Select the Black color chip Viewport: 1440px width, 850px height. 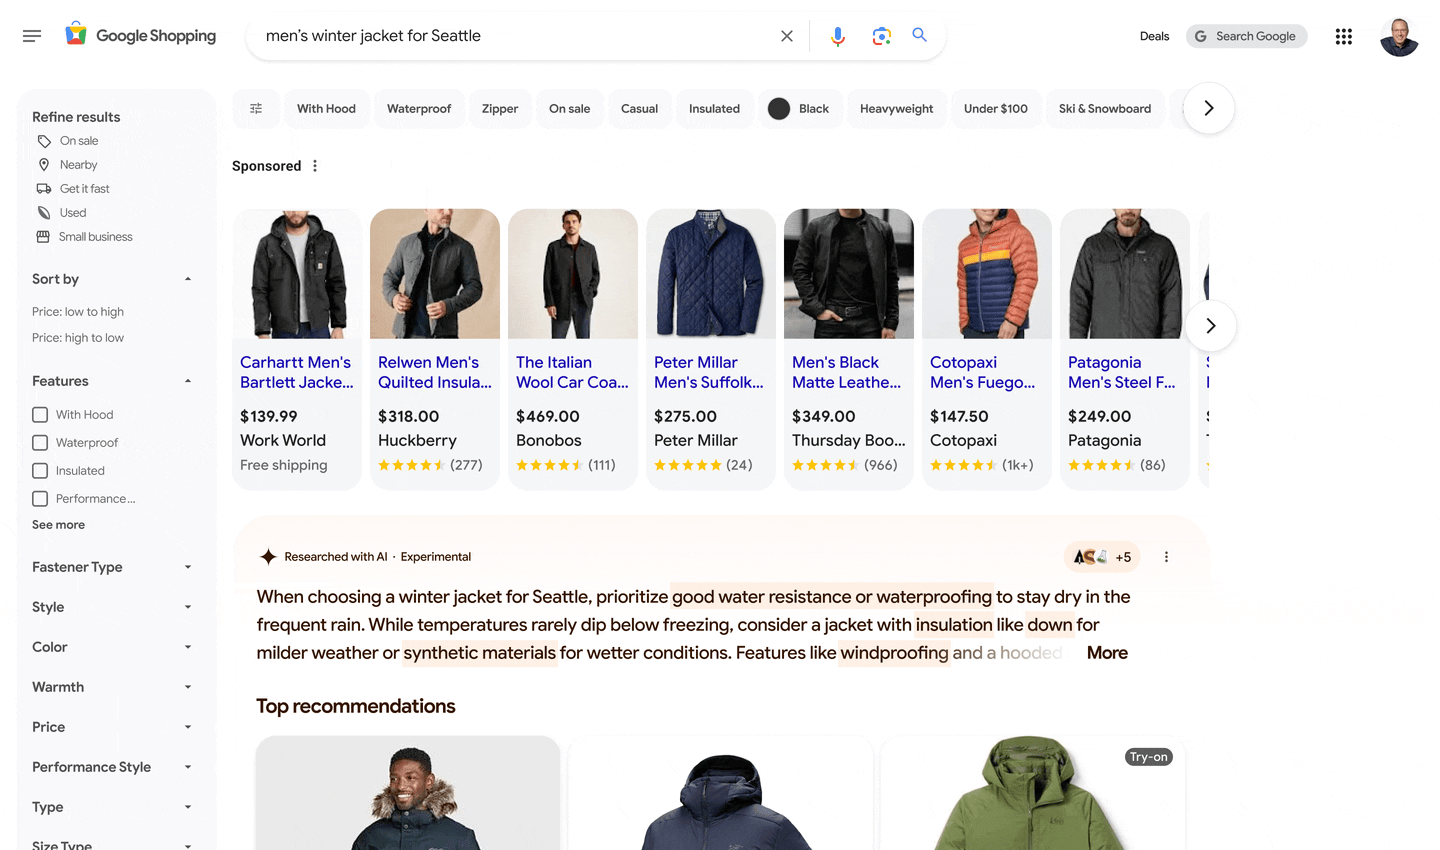(799, 108)
